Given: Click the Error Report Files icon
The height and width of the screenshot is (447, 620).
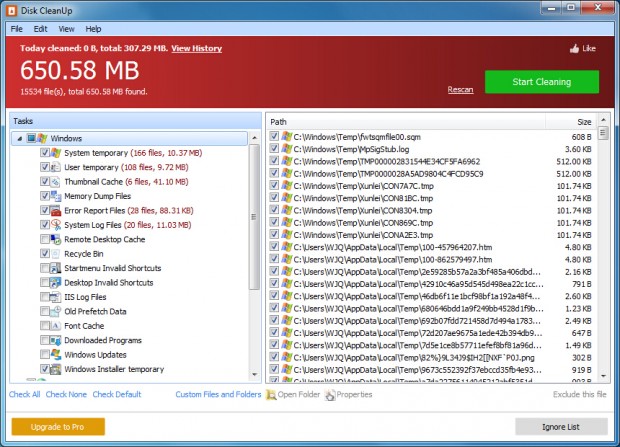Looking at the screenshot, I should point(56,210).
